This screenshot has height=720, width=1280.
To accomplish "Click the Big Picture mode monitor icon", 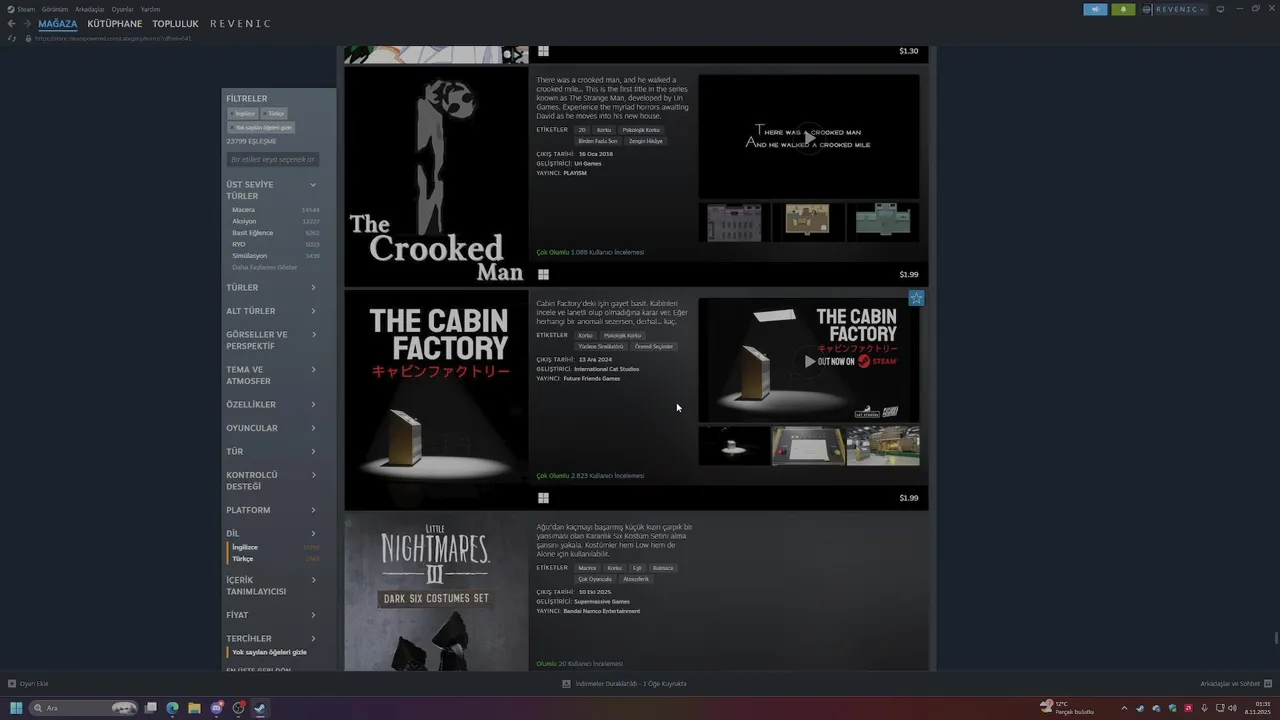I will point(1220,9).
